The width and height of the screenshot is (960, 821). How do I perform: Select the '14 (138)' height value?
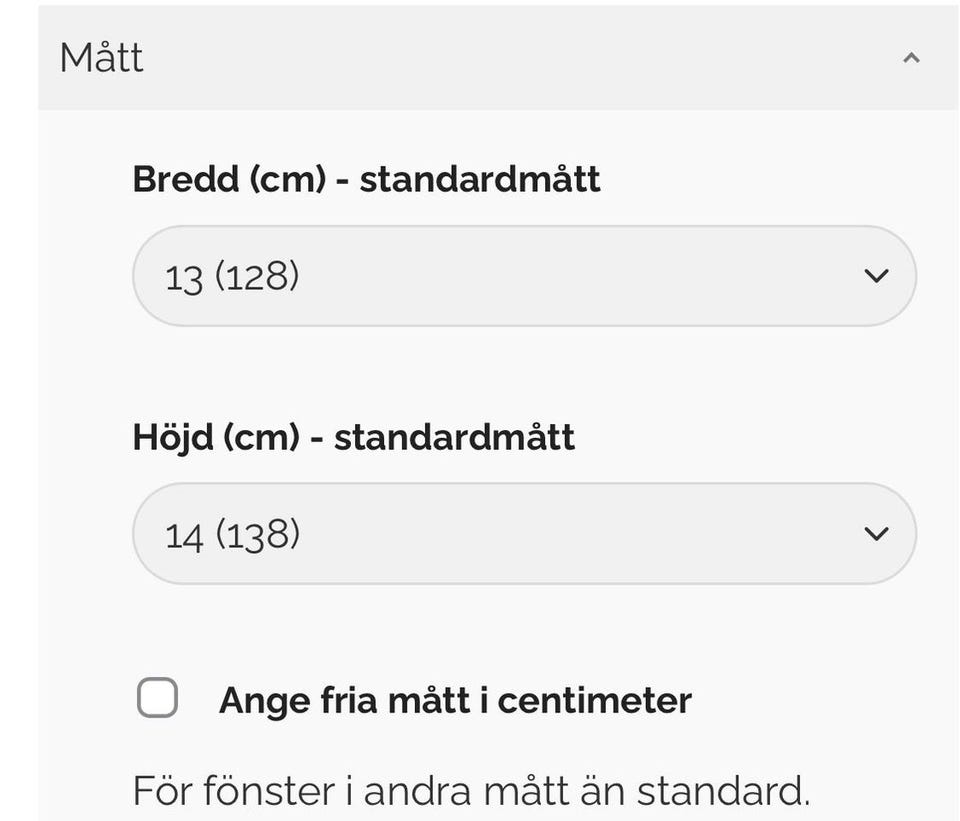point(232,535)
